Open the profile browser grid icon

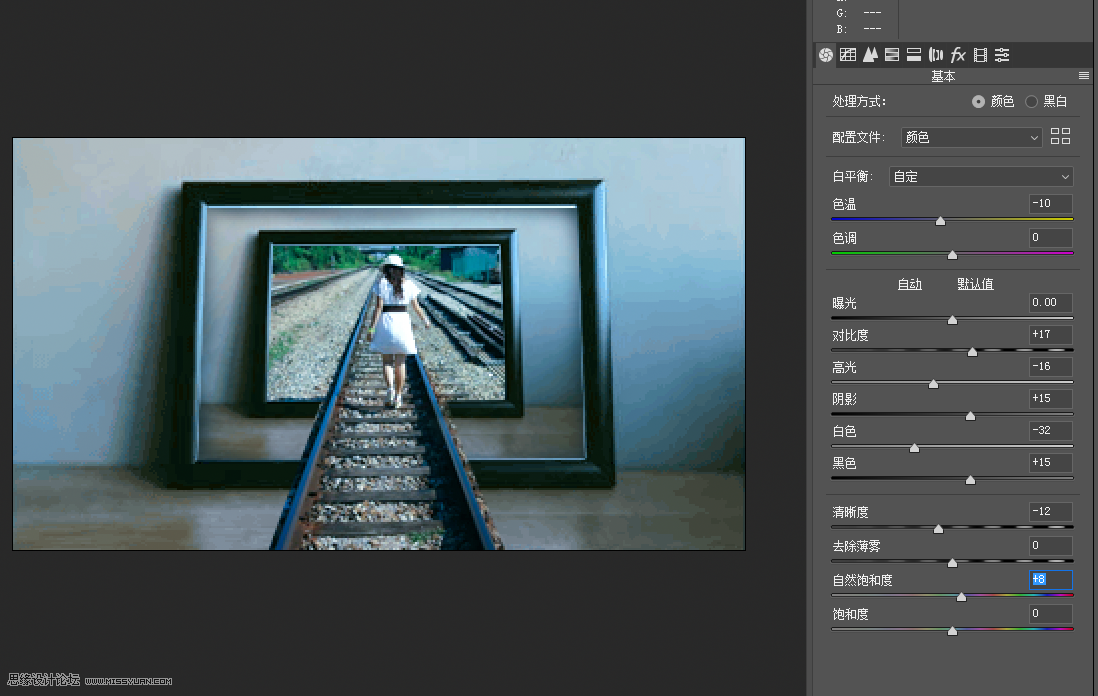(x=1060, y=136)
